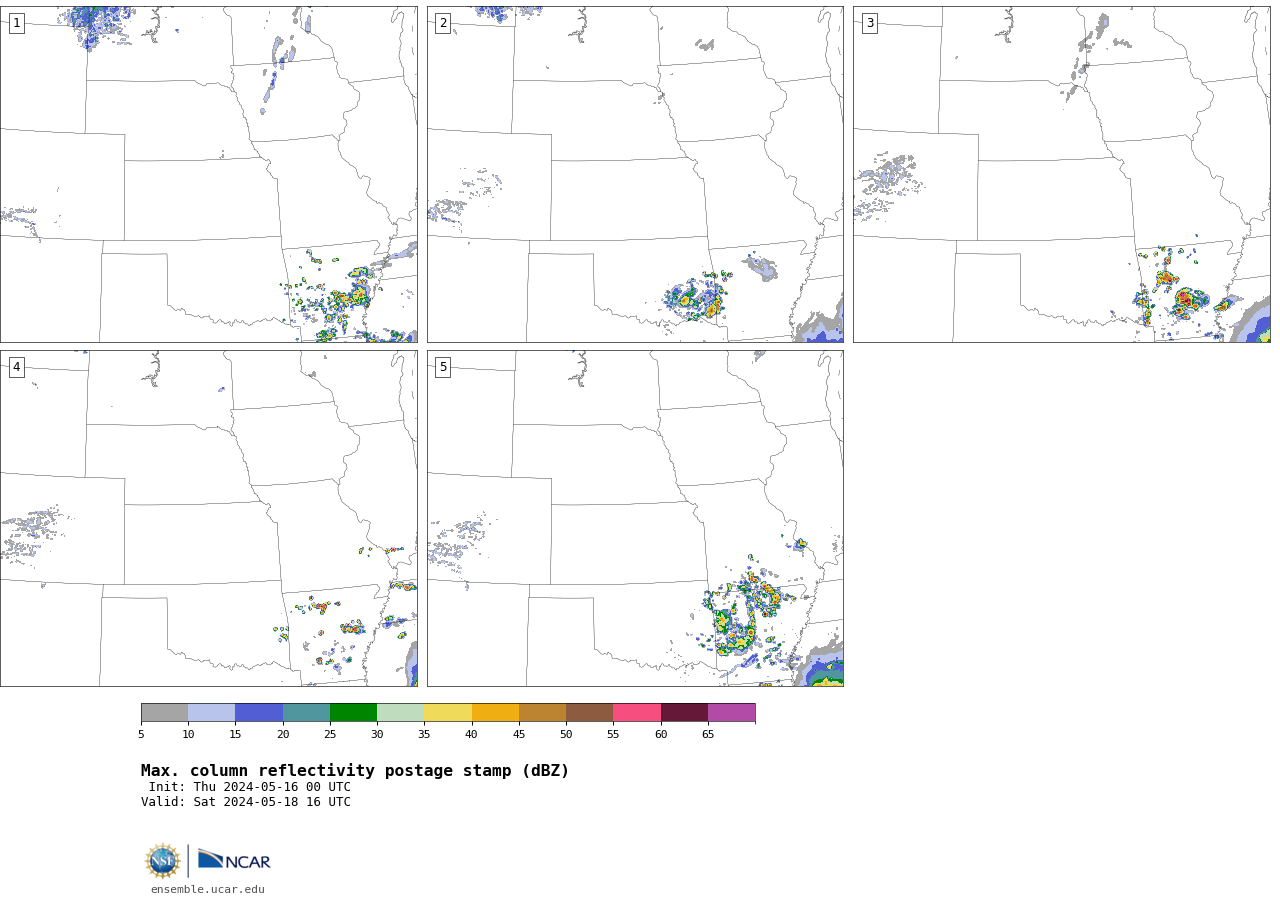Click the pink 55-60 dBZ swatch
This screenshot has height=901, width=1280.
coord(637,712)
